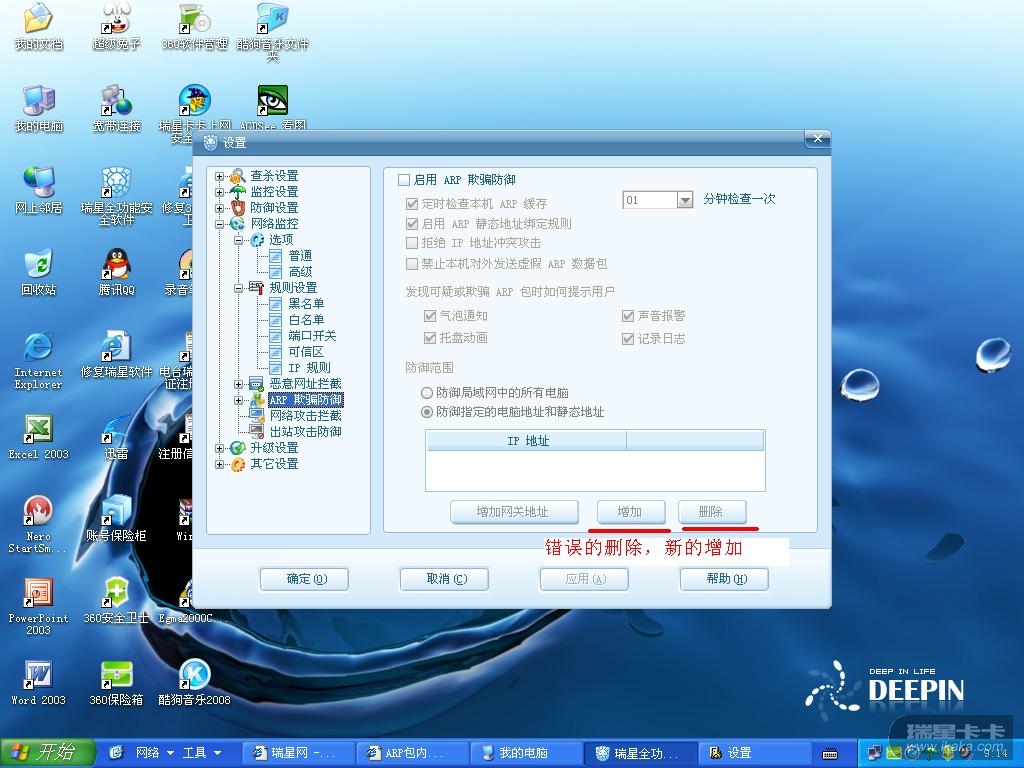This screenshot has height=768, width=1024.
Task: Click the 增加网关地址 button
Action: [514, 512]
